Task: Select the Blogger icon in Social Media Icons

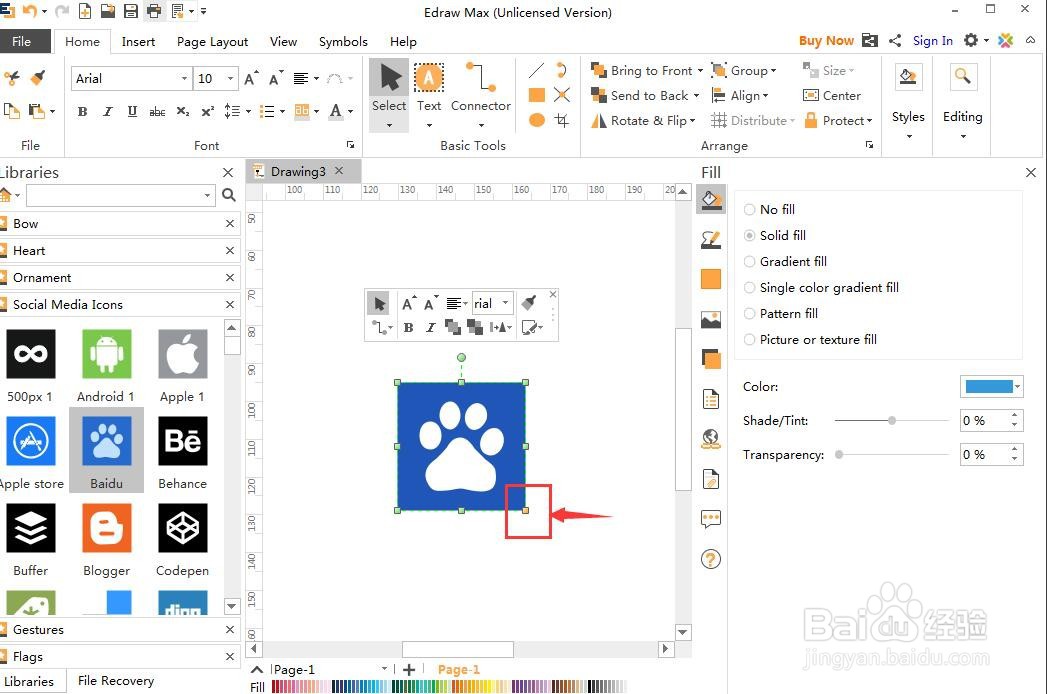Action: (x=106, y=539)
